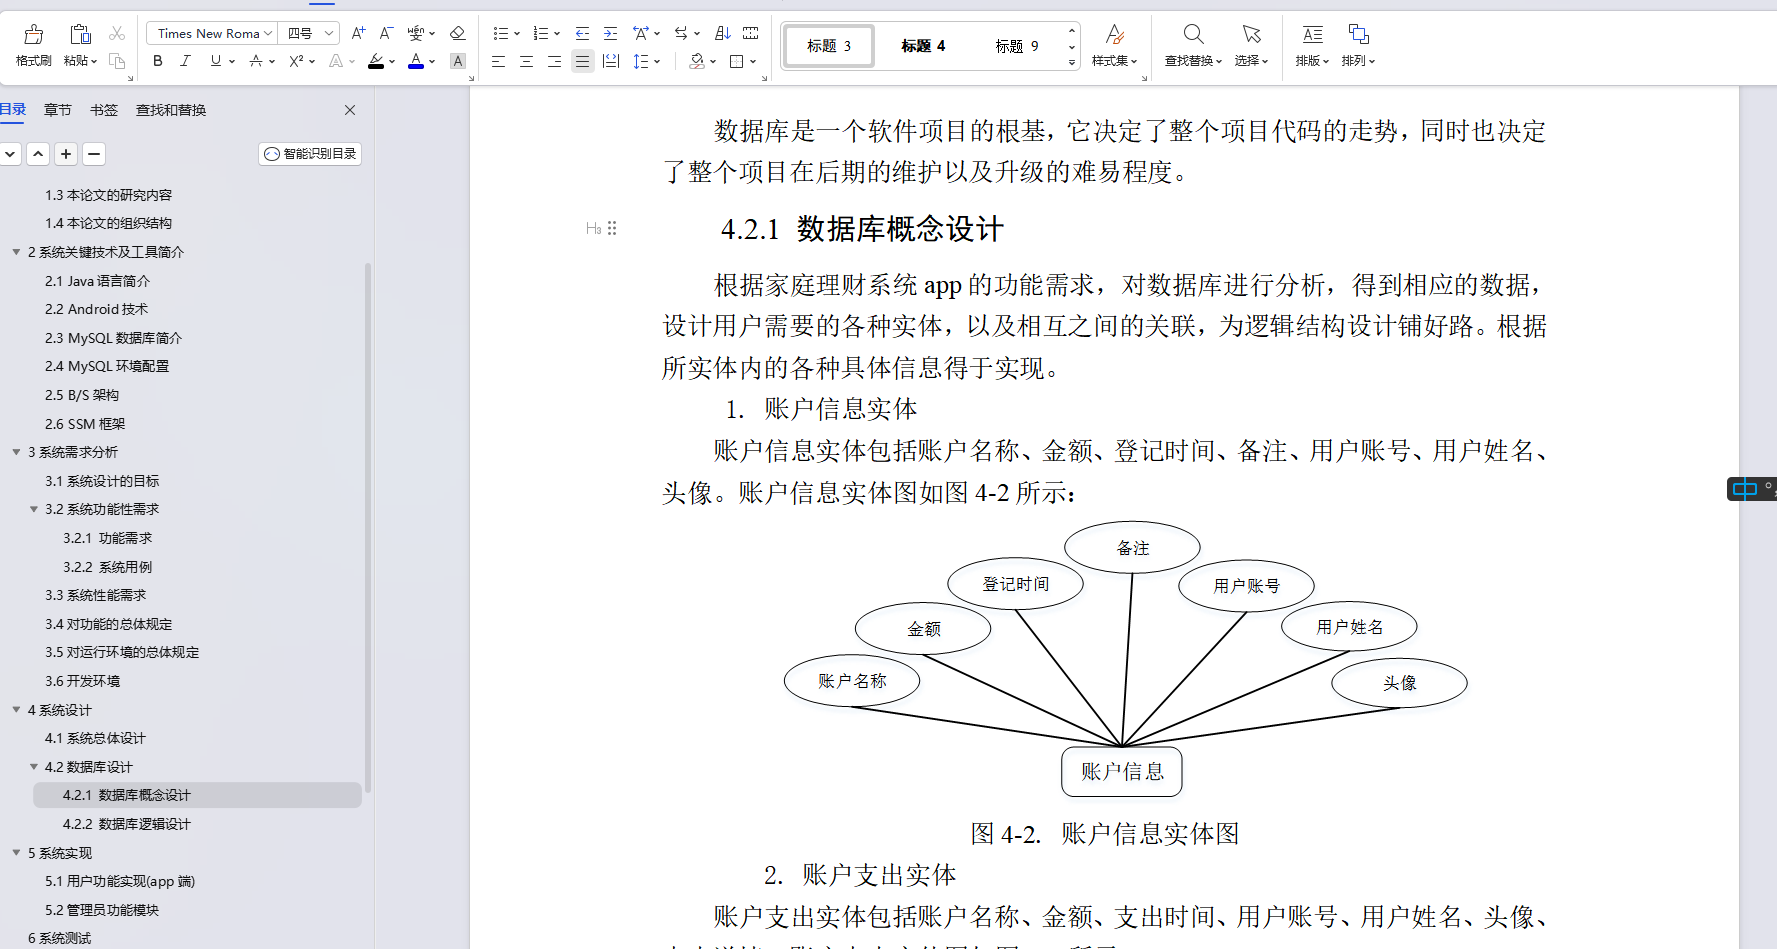
Task: Click the Style Set (样式集) icon
Action: [x=1115, y=35]
